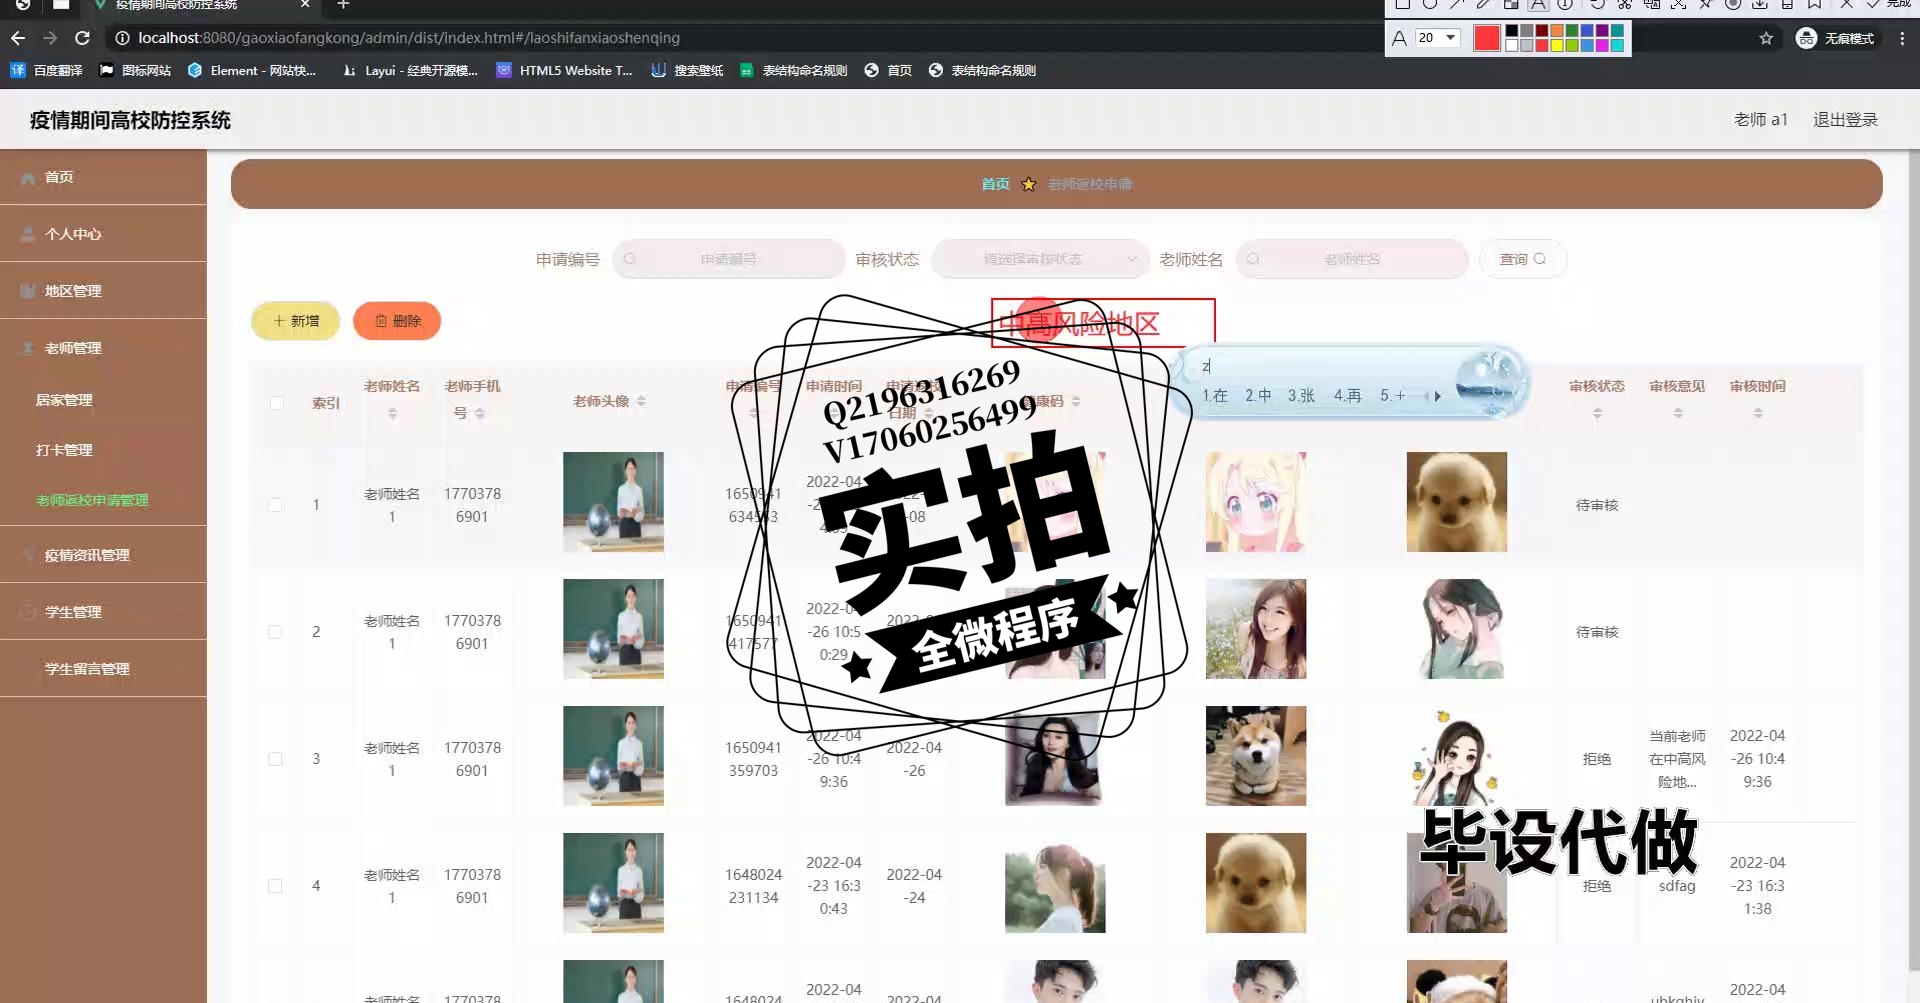Sort by 审核状态 column arrows
The width and height of the screenshot is (1920, 1003).
point(1597,413)
